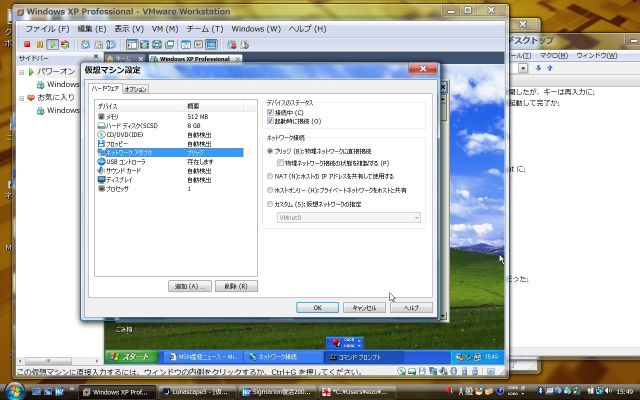Click the OK button
This screenshot has height=400, width=640.
click(x=318, y=308)
